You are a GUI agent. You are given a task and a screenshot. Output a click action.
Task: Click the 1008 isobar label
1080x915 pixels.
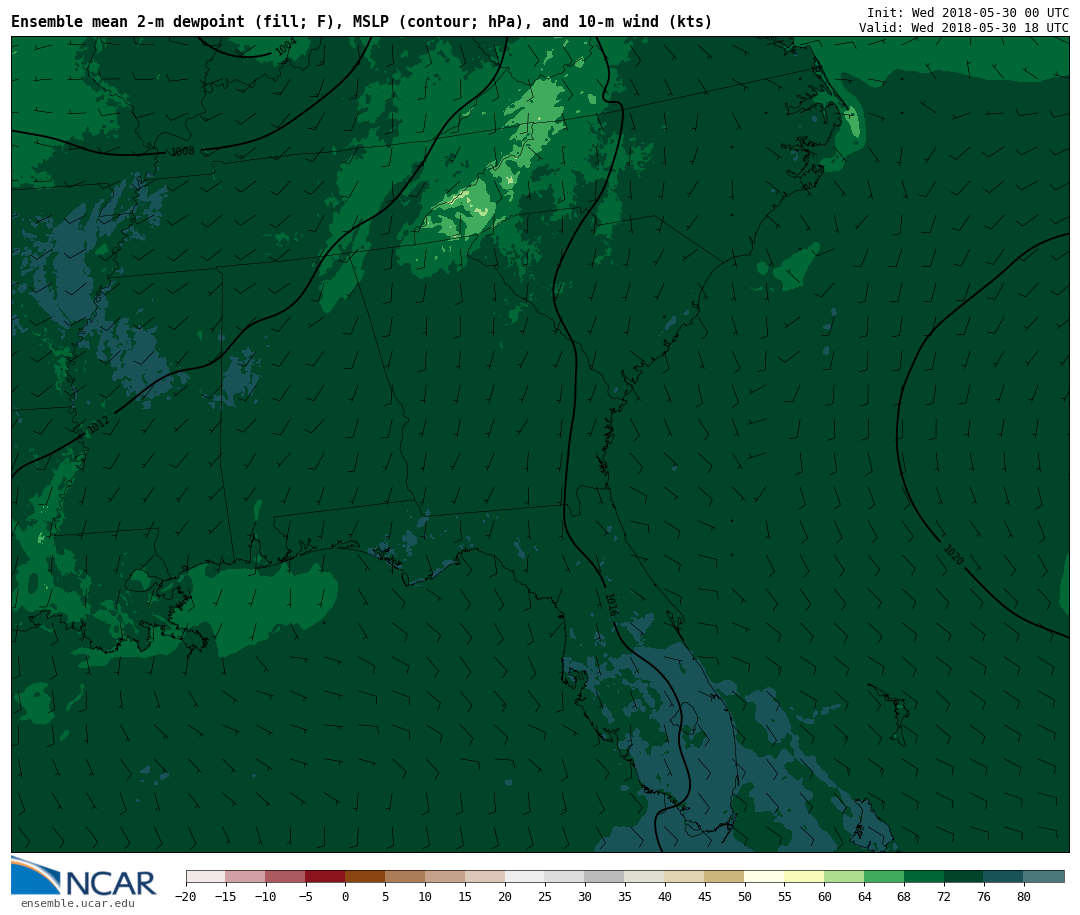183,151
